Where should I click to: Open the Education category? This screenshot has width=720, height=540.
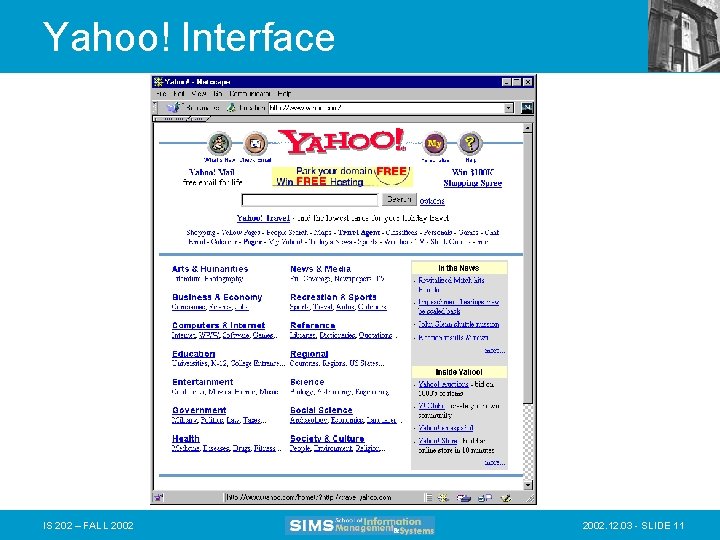click(x=193, y=354)
